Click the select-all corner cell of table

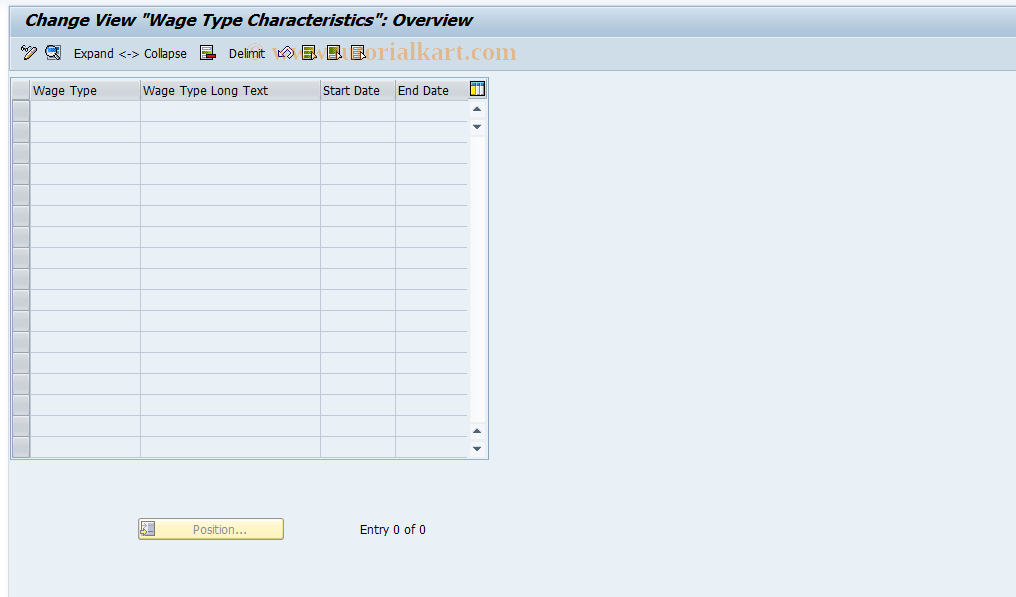(21, 91)
